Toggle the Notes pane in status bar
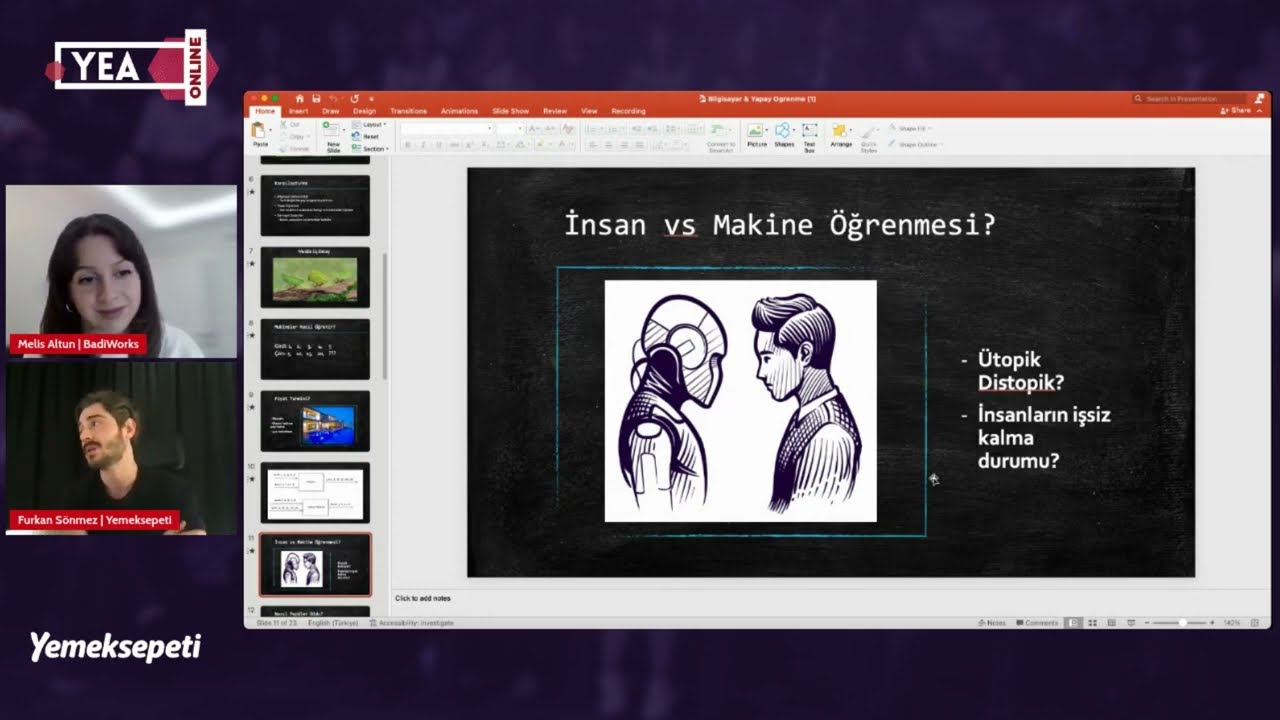Image resolution: width=1280 pixels, height=720 pixels. coord(991,622)
